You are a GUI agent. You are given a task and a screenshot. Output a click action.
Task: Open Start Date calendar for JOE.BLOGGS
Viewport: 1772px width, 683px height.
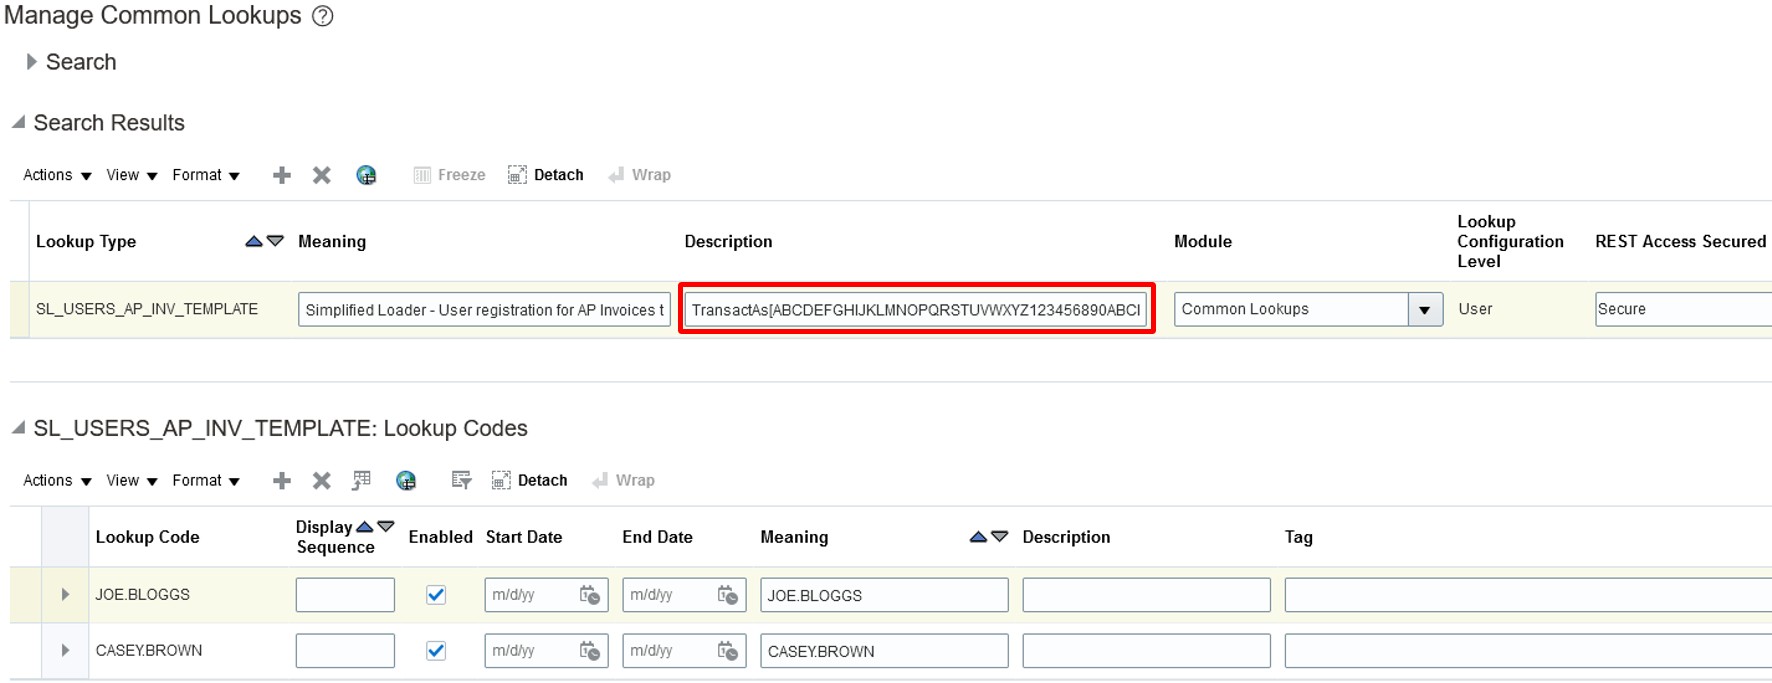coord(590,595)
